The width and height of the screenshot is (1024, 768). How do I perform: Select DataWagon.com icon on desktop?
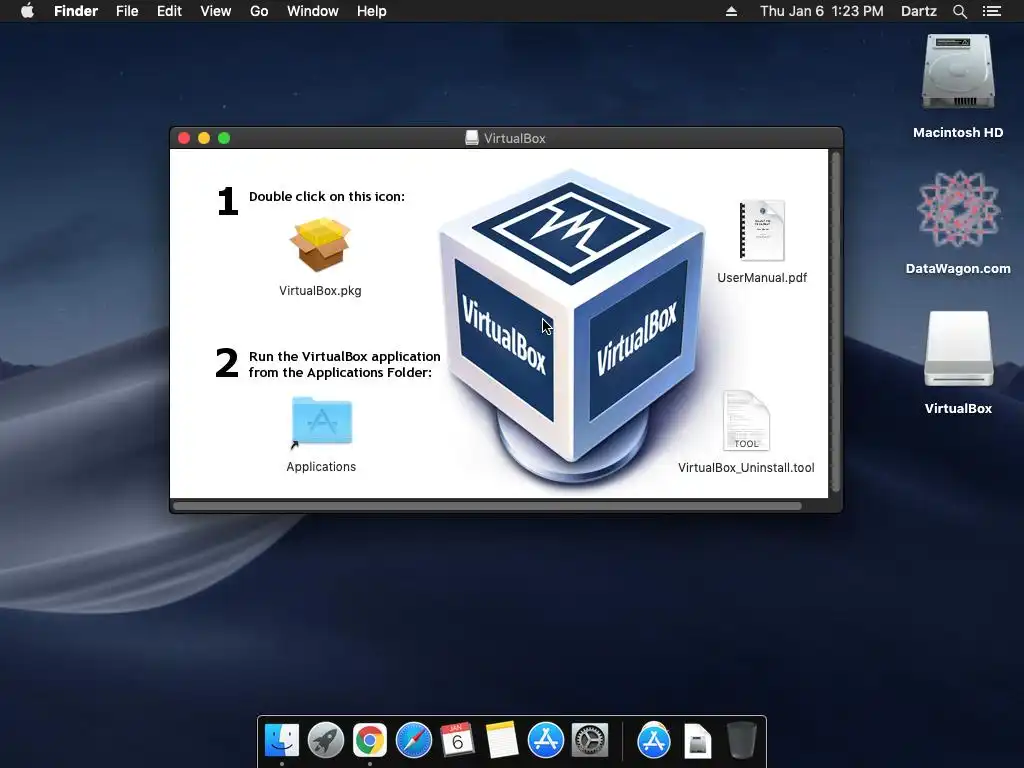[958, 209]
